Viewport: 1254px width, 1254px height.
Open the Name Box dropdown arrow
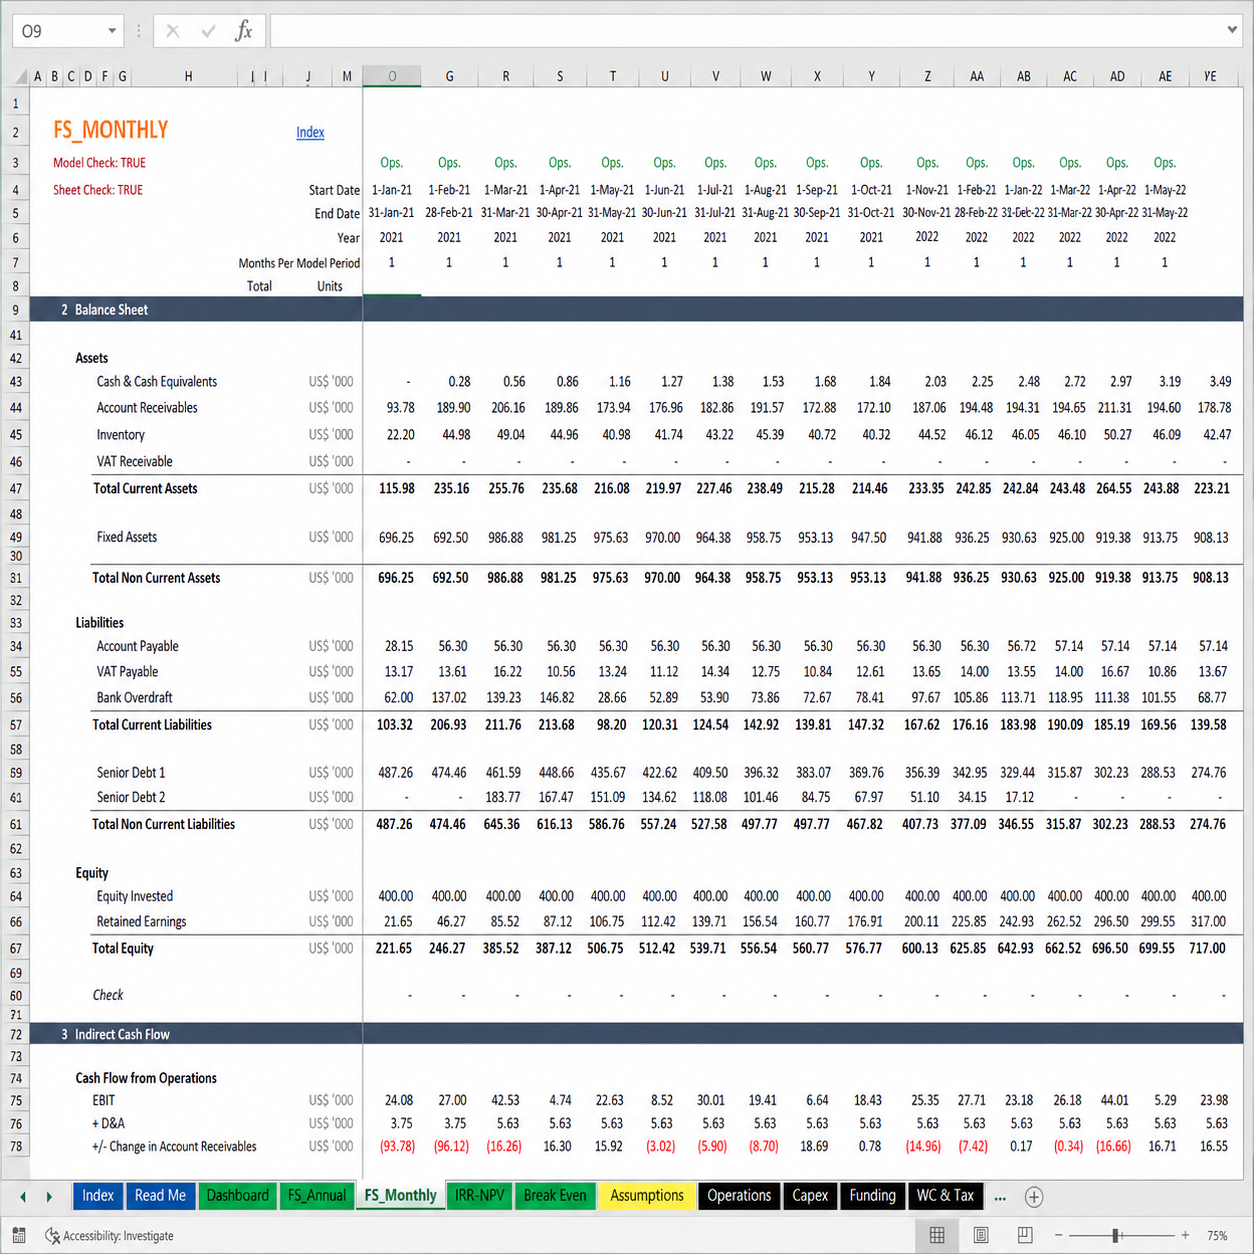pyautogui.click(x=112, y=31)
